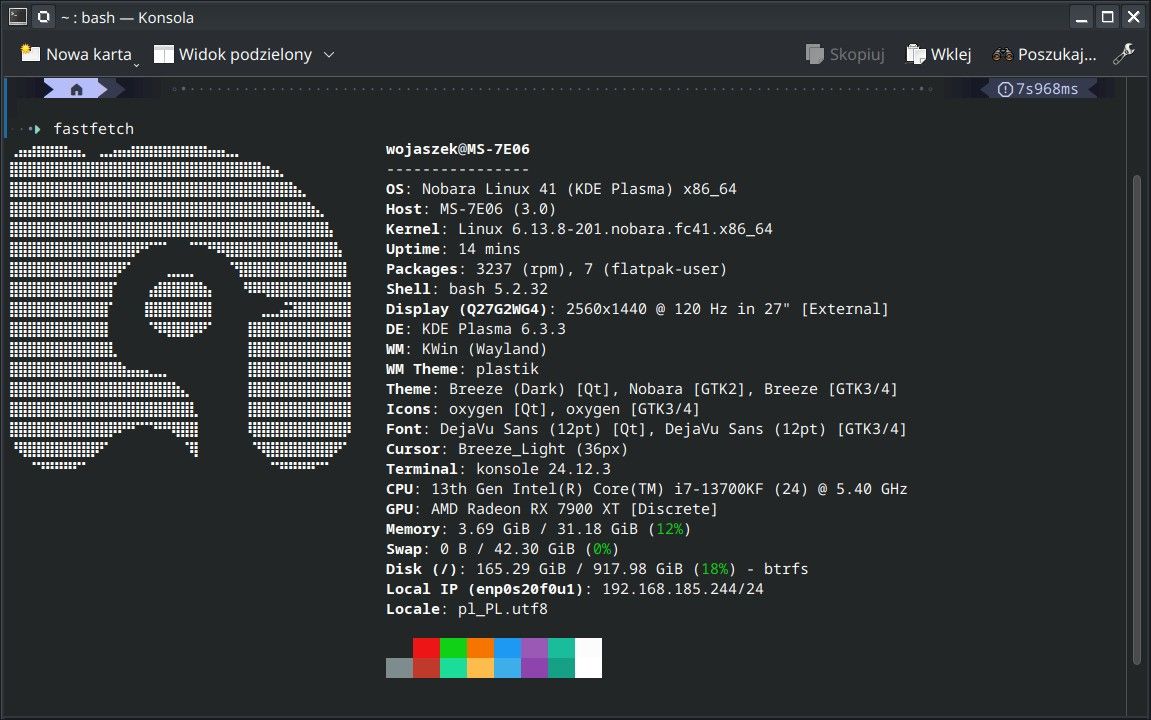Click the Host value "MS-7E06 (3.0)"
The height and width of the screenshot is (720, 1151).
(x=498, y=209)
